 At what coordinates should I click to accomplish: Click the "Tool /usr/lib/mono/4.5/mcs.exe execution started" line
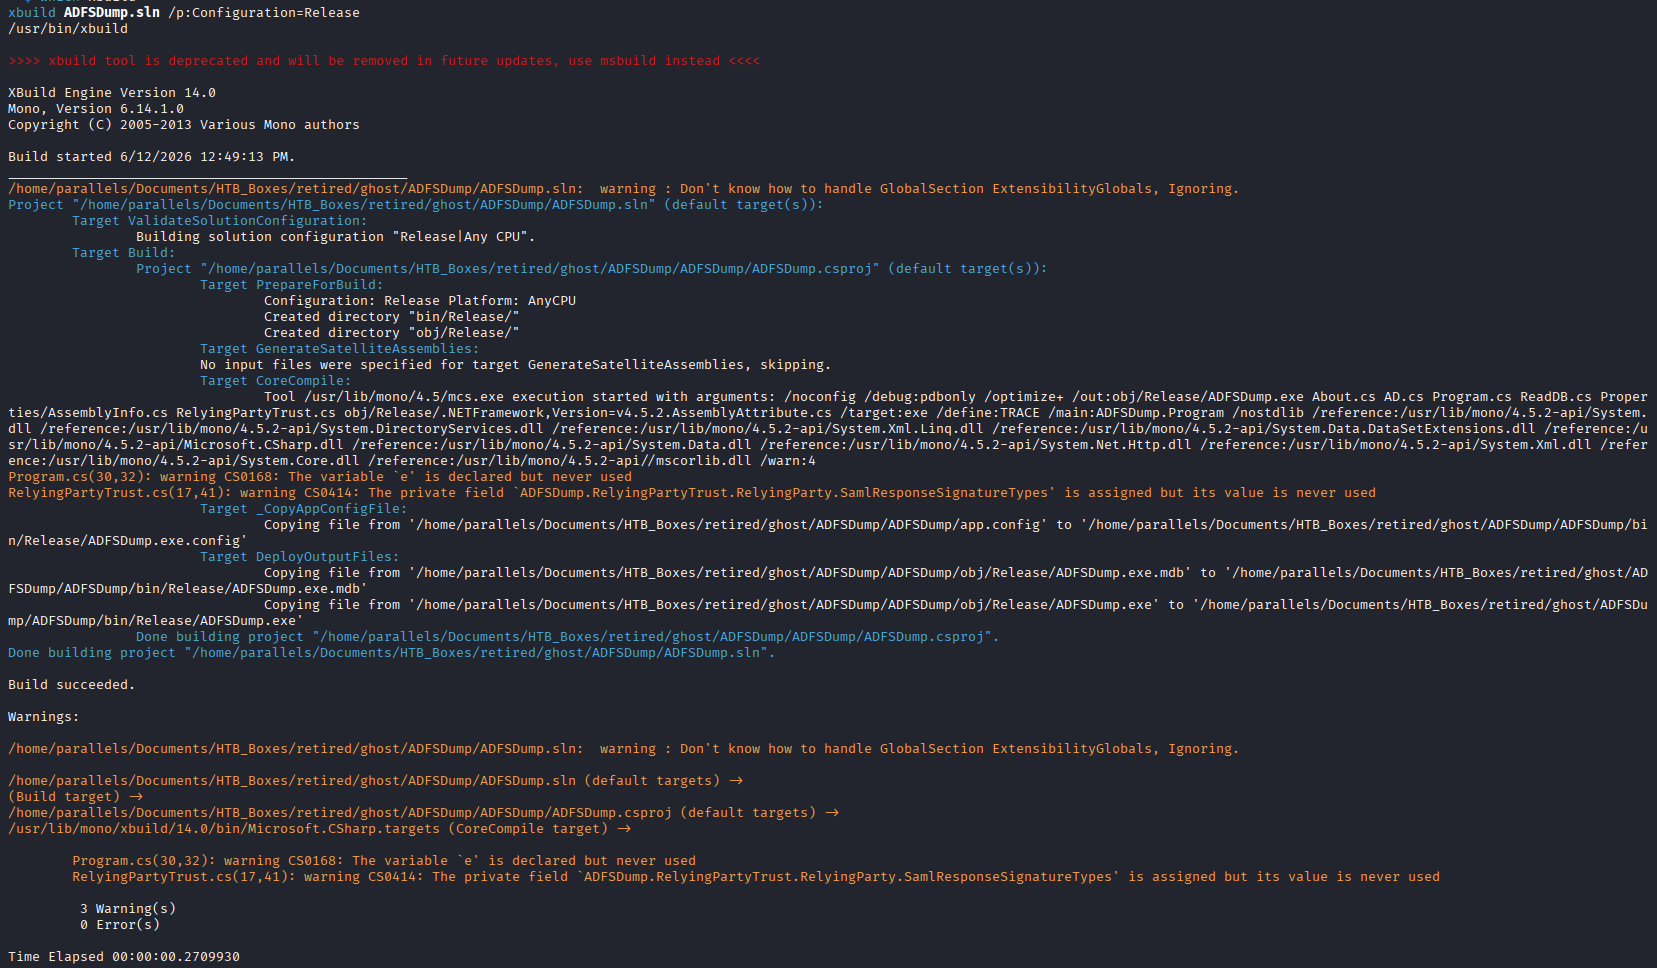[x=956, y=397]
